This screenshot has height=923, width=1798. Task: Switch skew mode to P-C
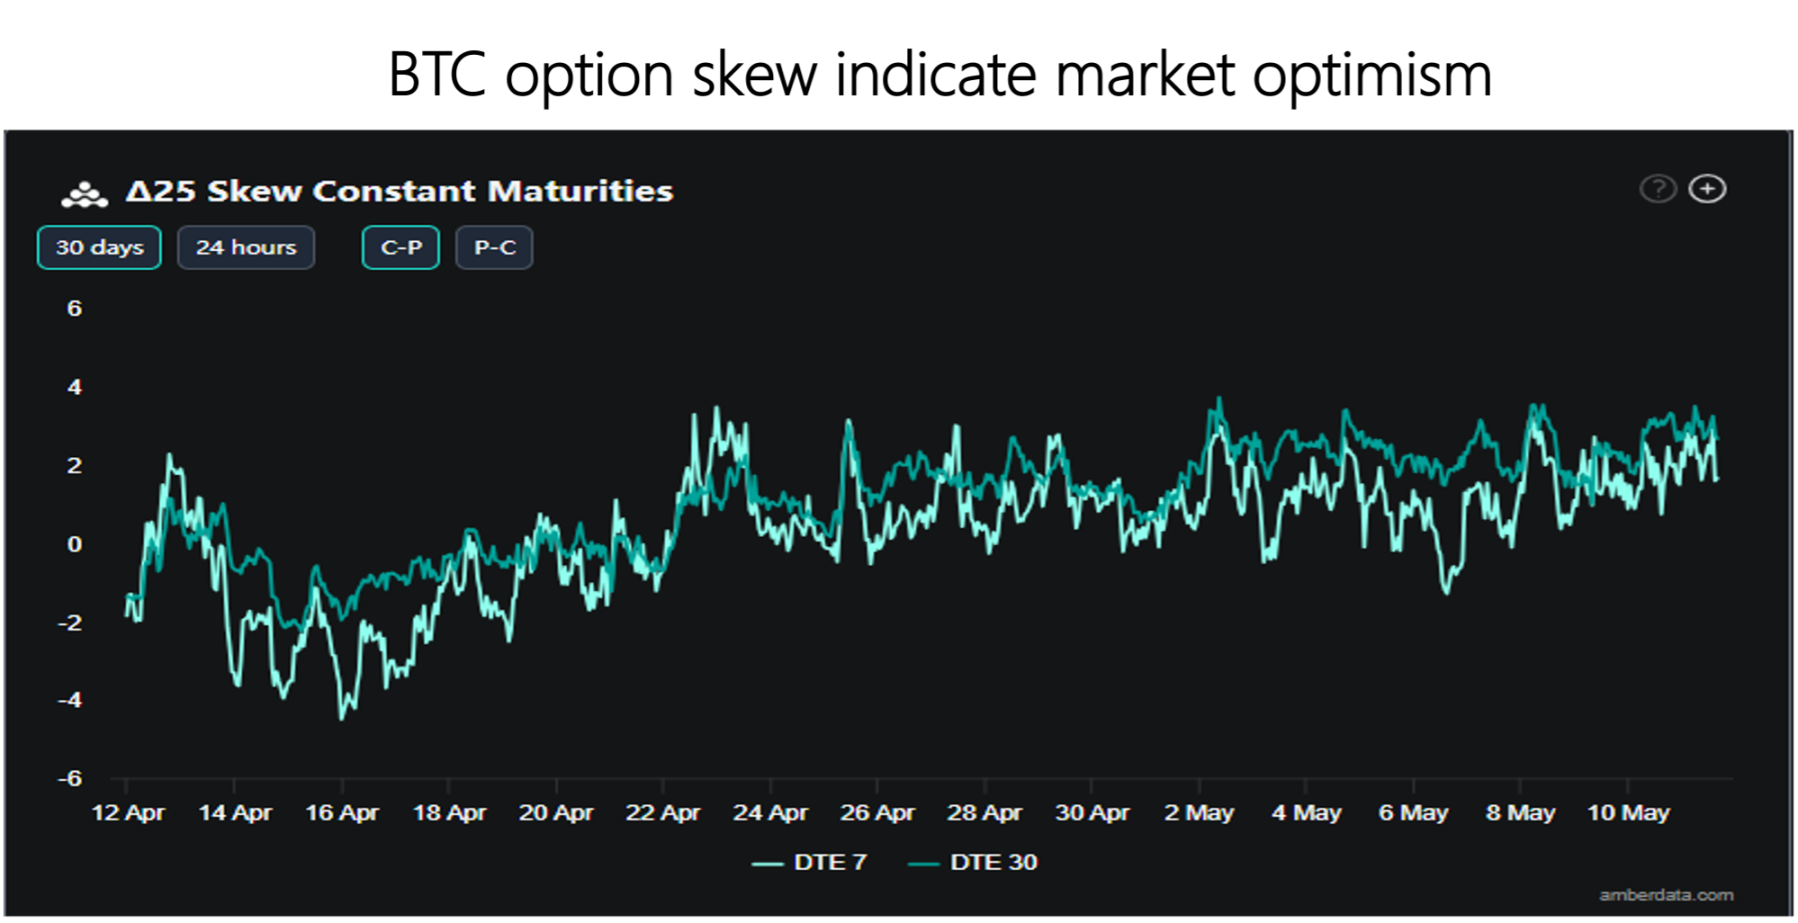click(x=494, y=248)
